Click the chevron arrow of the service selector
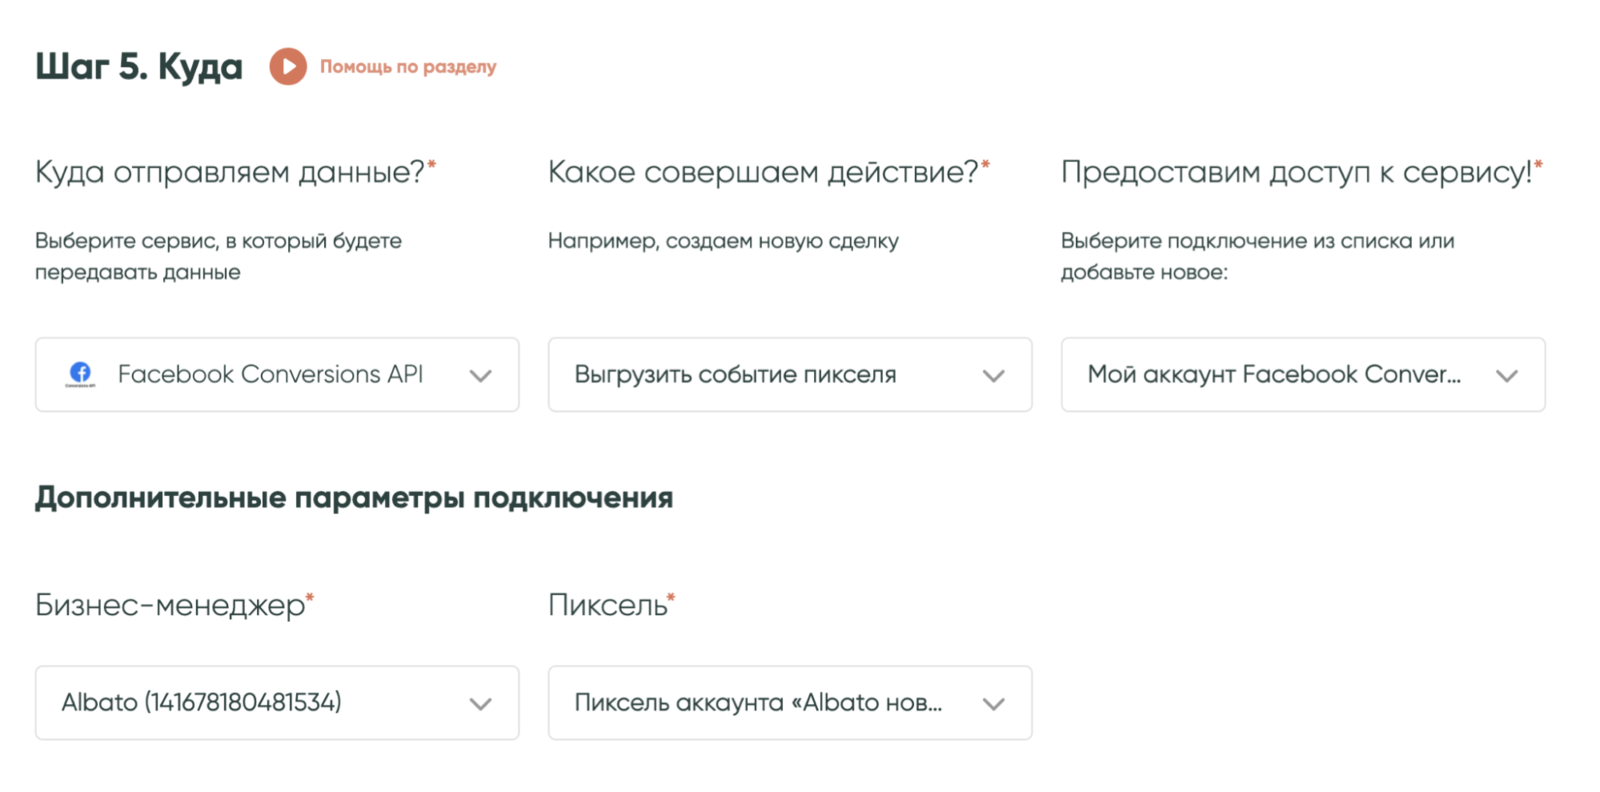This screenshot has width=1600, height=792. [481, 376]
